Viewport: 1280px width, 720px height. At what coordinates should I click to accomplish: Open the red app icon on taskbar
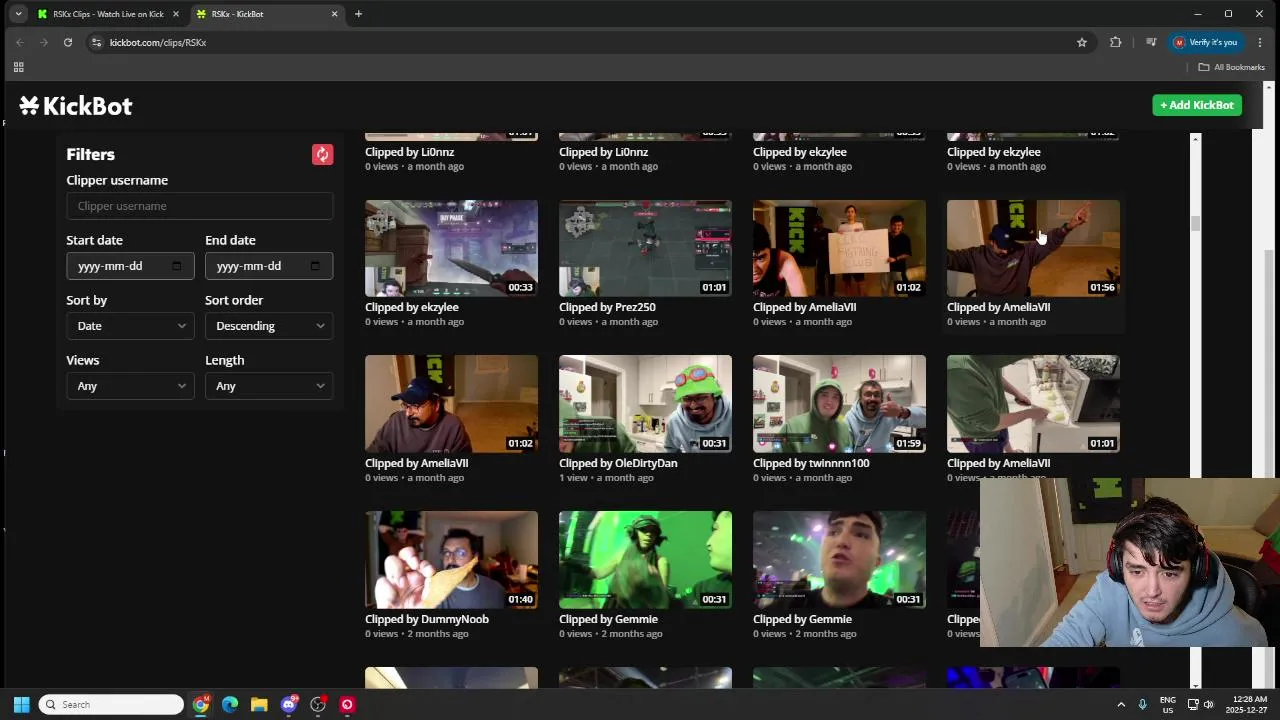click(x=347, y=704)
